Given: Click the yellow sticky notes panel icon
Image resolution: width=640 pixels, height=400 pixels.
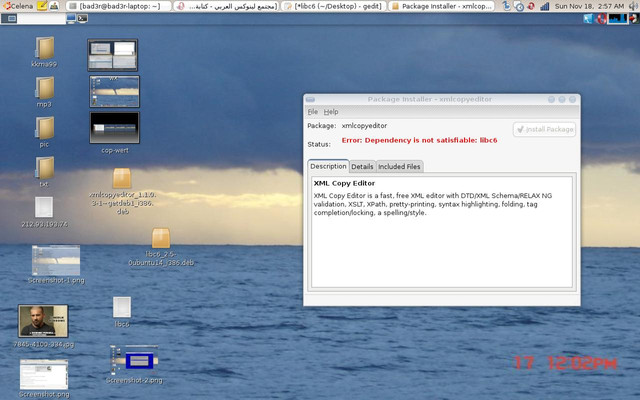Looking at the screenshot, I should tap(42, 6).
